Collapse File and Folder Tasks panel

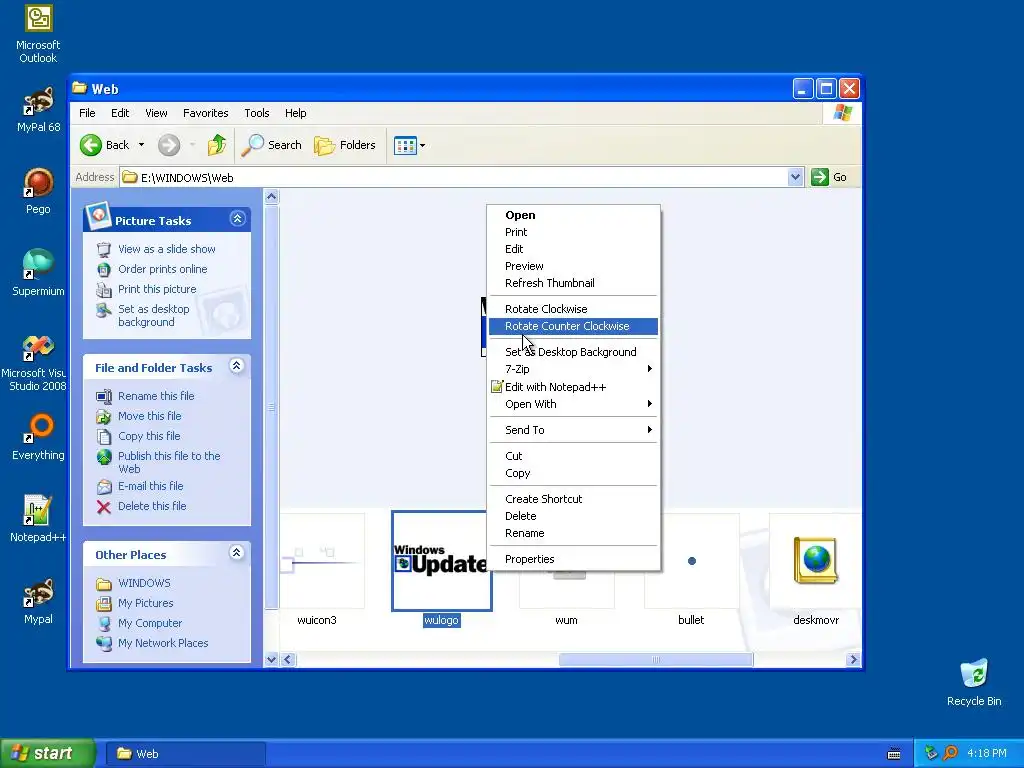(x=236, y=366)
